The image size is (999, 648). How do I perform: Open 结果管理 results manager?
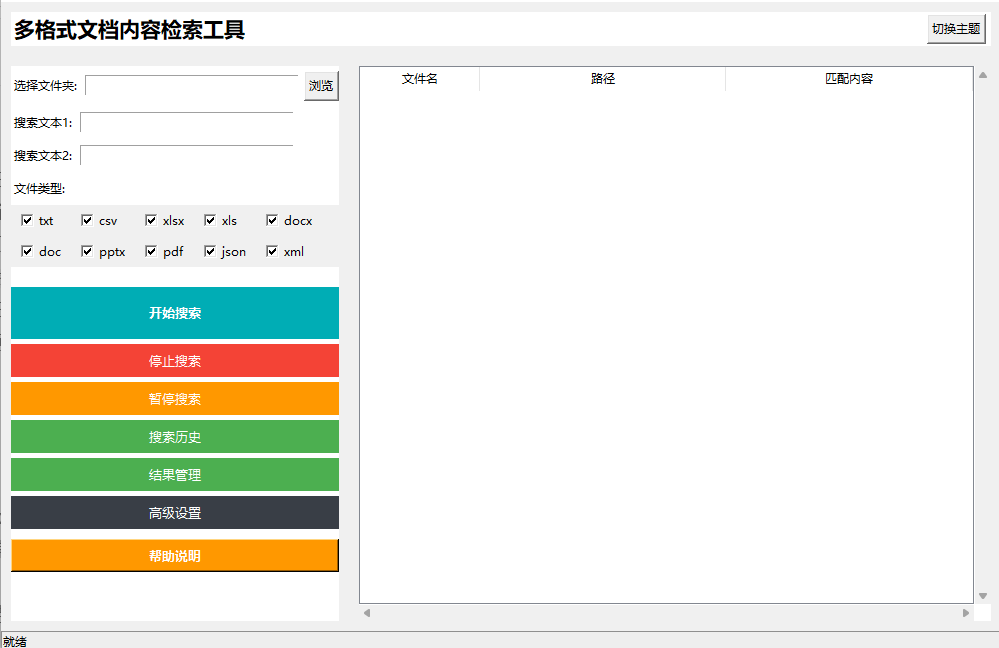pos(175,475)
